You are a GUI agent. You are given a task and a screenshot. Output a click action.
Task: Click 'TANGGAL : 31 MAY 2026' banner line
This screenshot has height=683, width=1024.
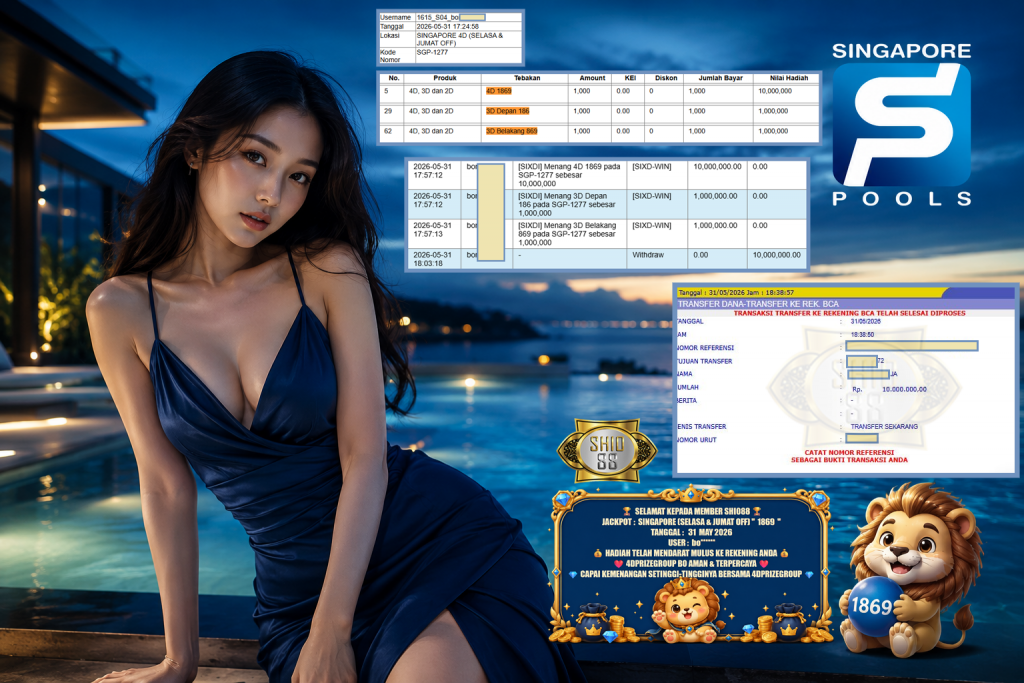[692, 532]
